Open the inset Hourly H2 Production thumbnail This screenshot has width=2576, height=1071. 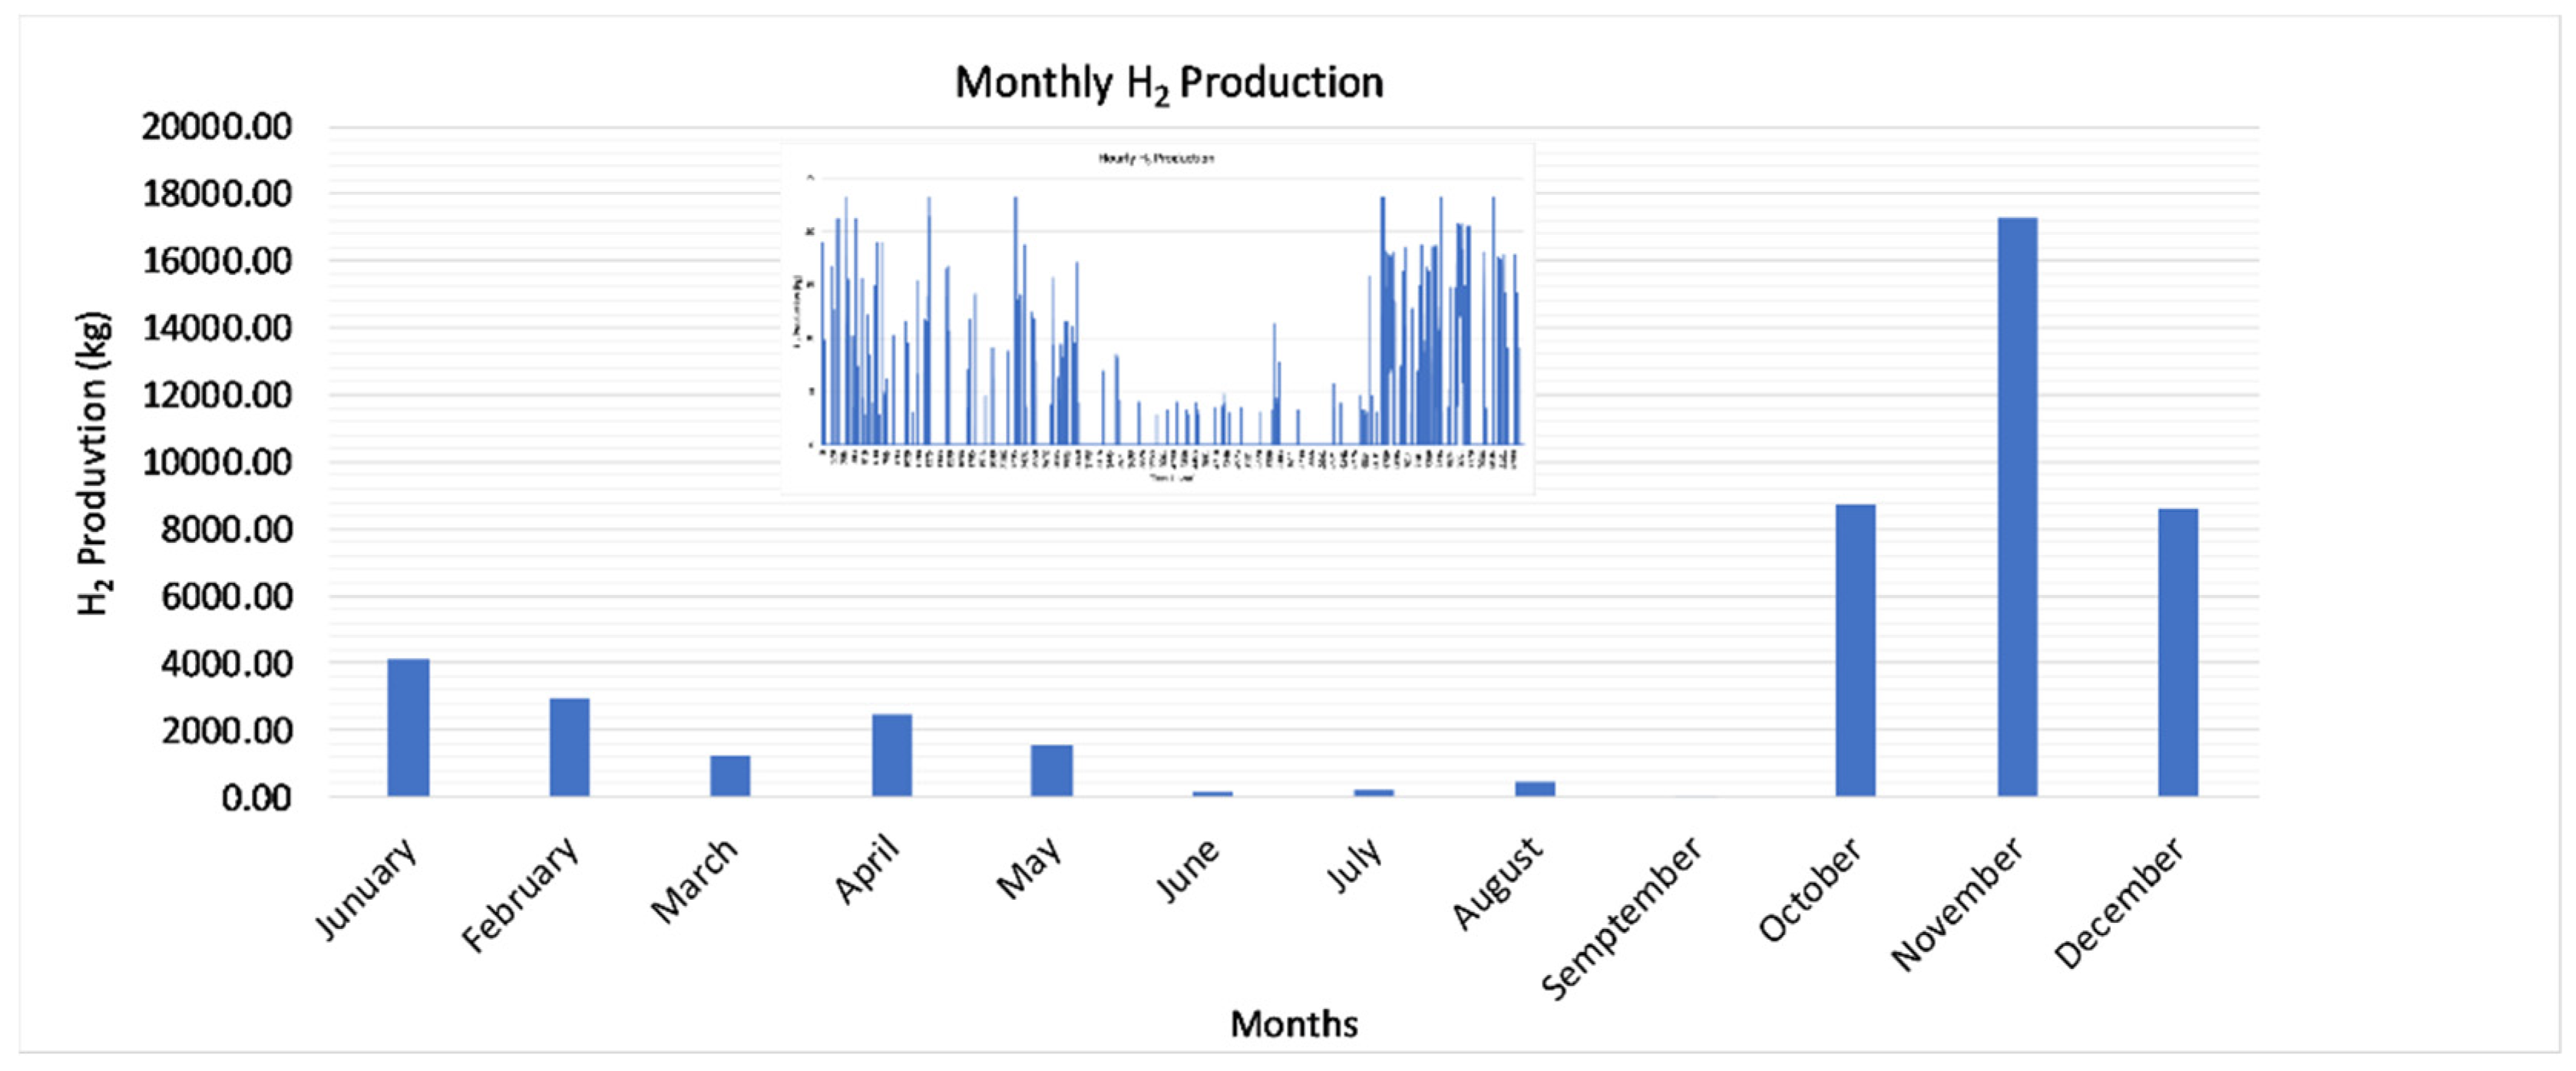pyautogui.click(x=1157, y=318)
